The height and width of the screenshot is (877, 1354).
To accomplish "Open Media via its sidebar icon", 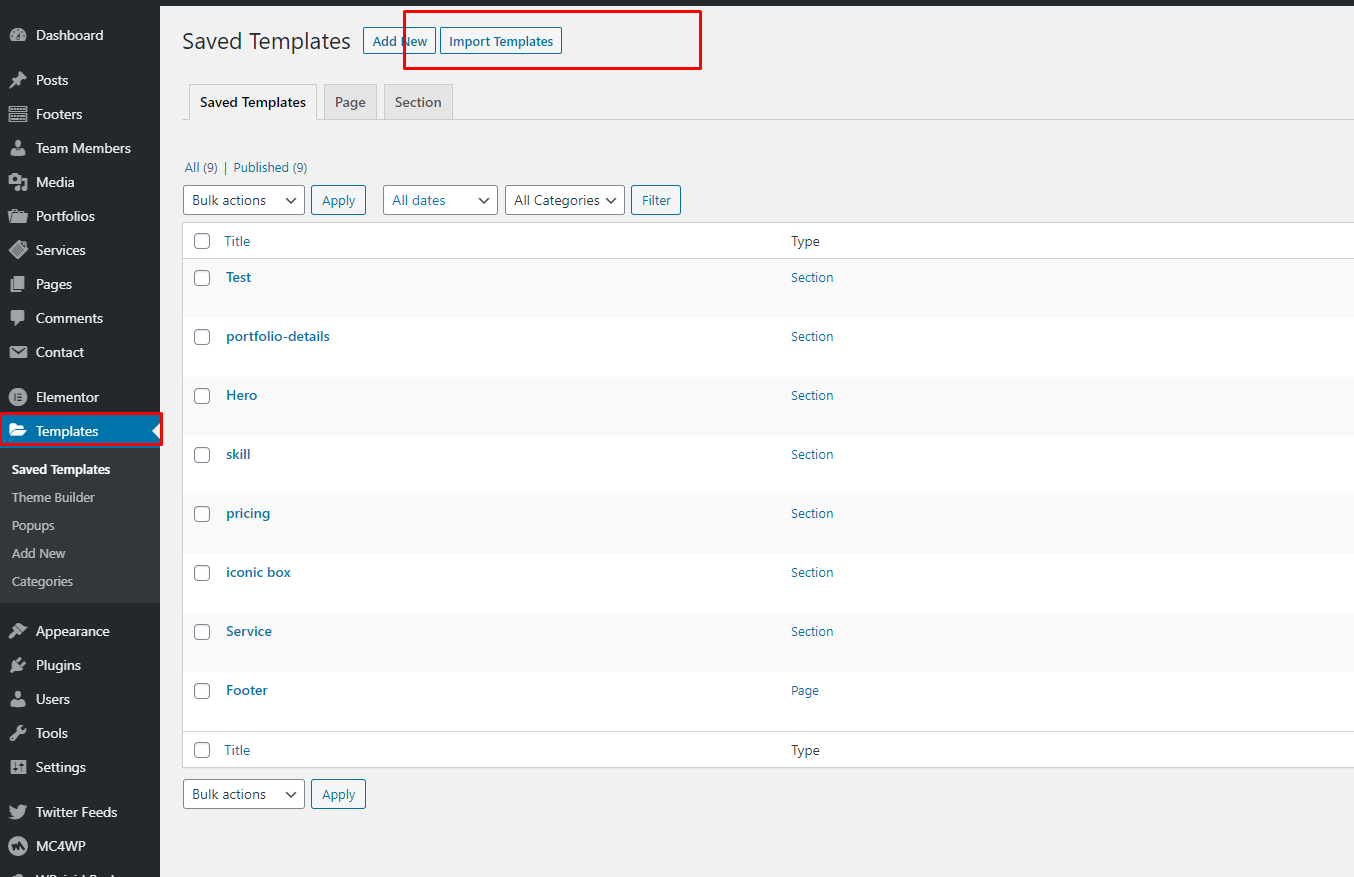I will pyautogui.click(x=18, y=182).
